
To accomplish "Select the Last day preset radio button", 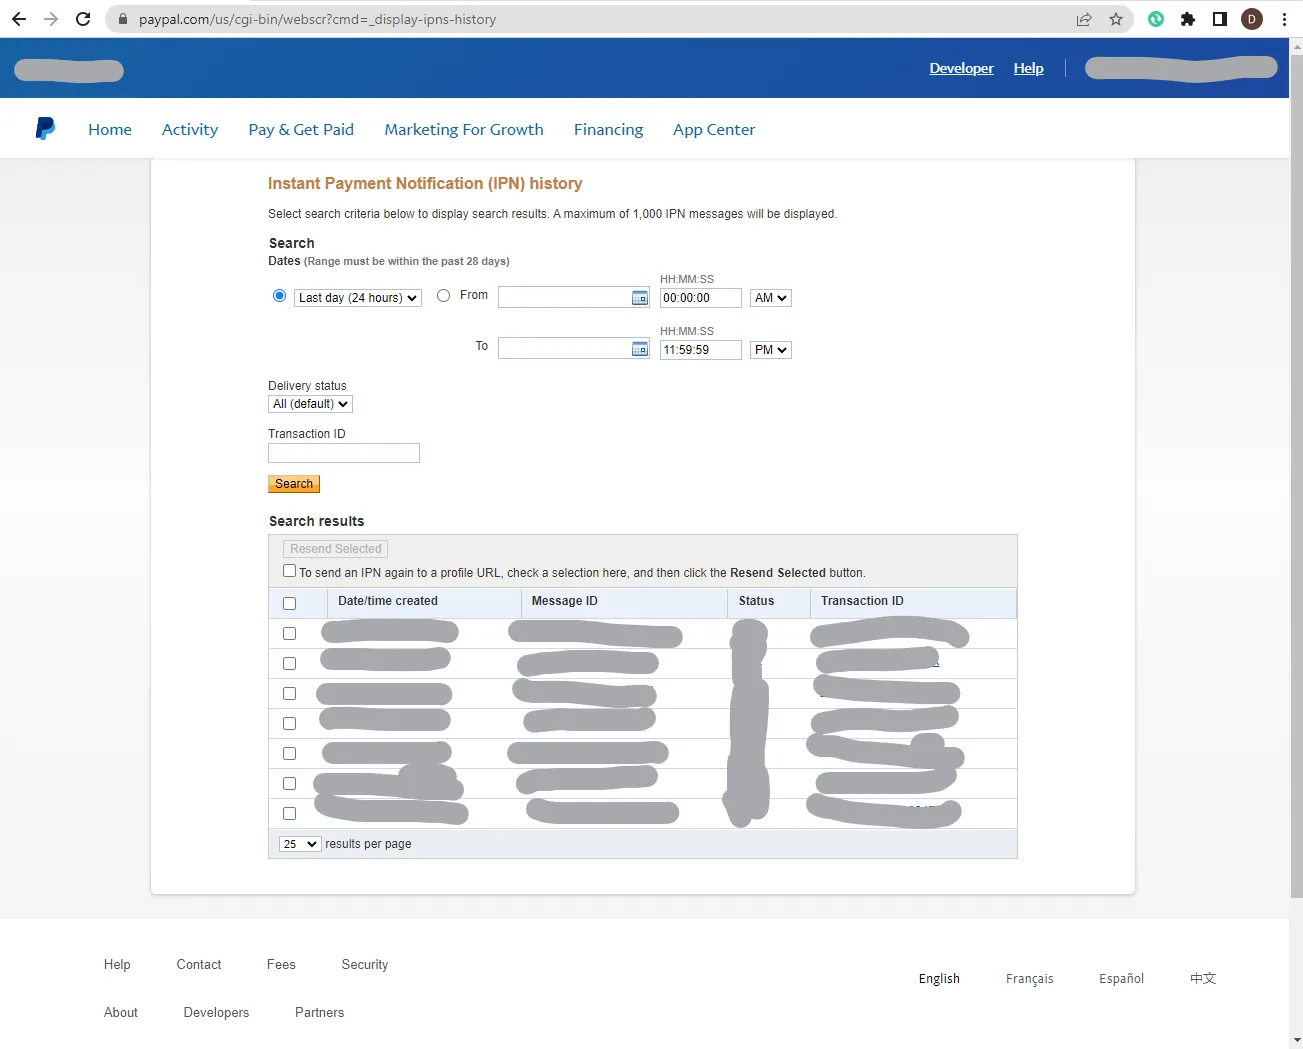I will pos(279,296).
